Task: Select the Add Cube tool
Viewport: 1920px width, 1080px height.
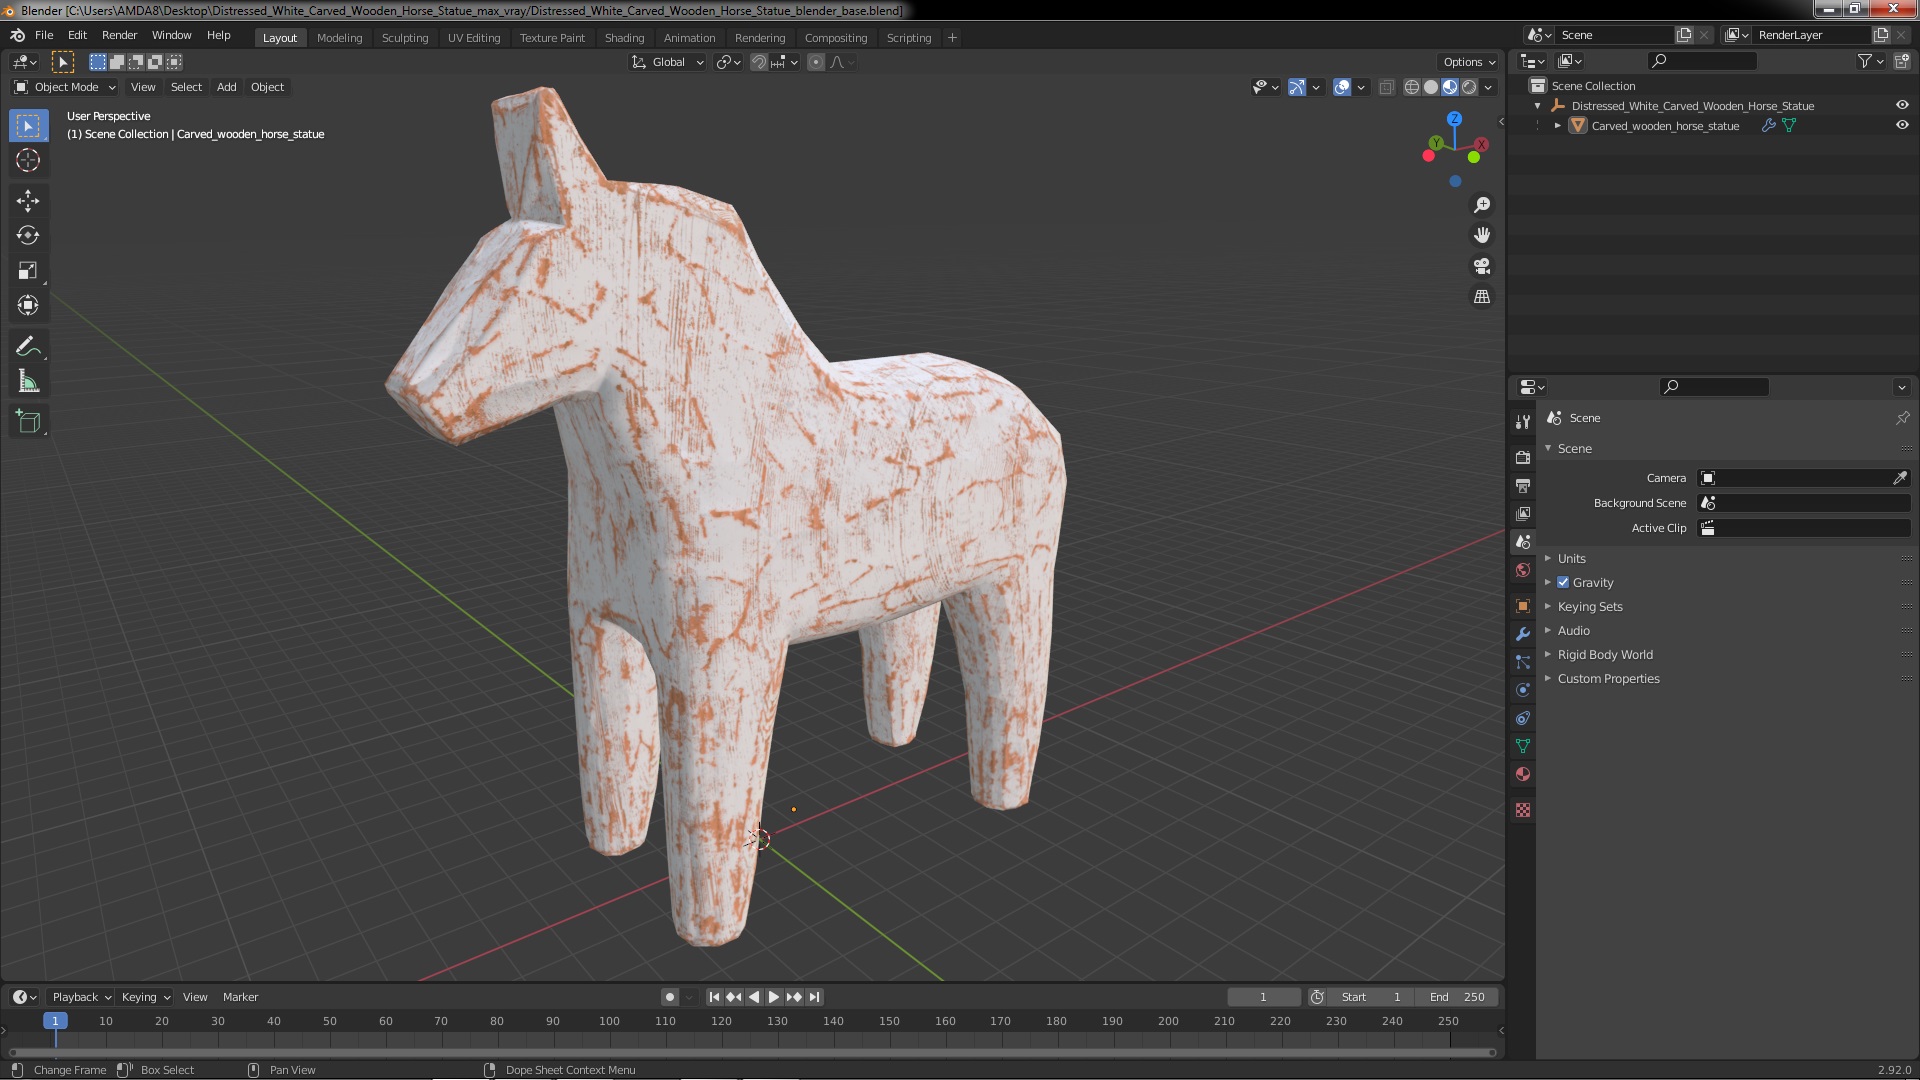Action: (28, 422)
